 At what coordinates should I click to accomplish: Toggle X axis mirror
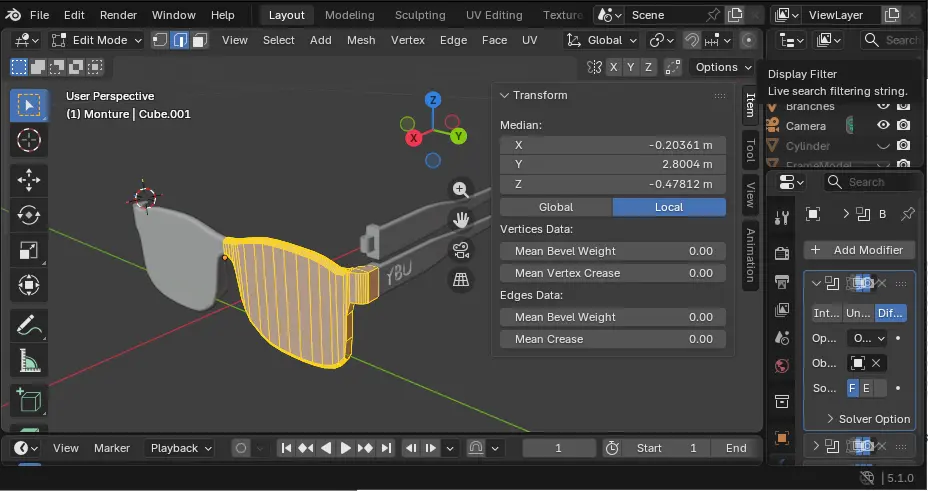pos(614,67)
